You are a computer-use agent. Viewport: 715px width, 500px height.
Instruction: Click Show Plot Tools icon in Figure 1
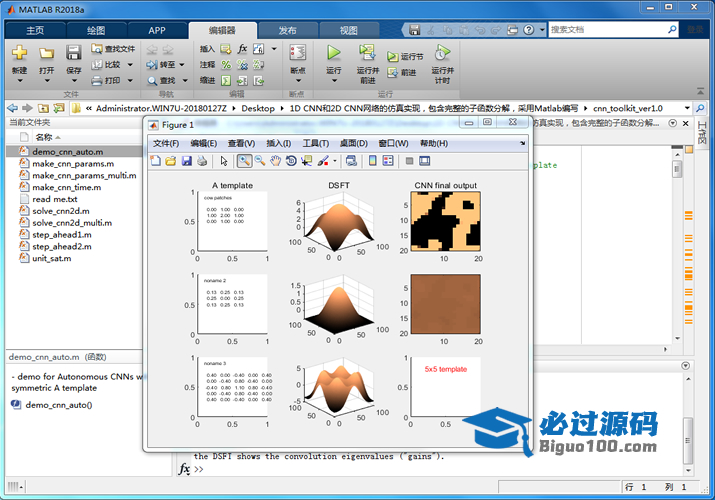425,160
